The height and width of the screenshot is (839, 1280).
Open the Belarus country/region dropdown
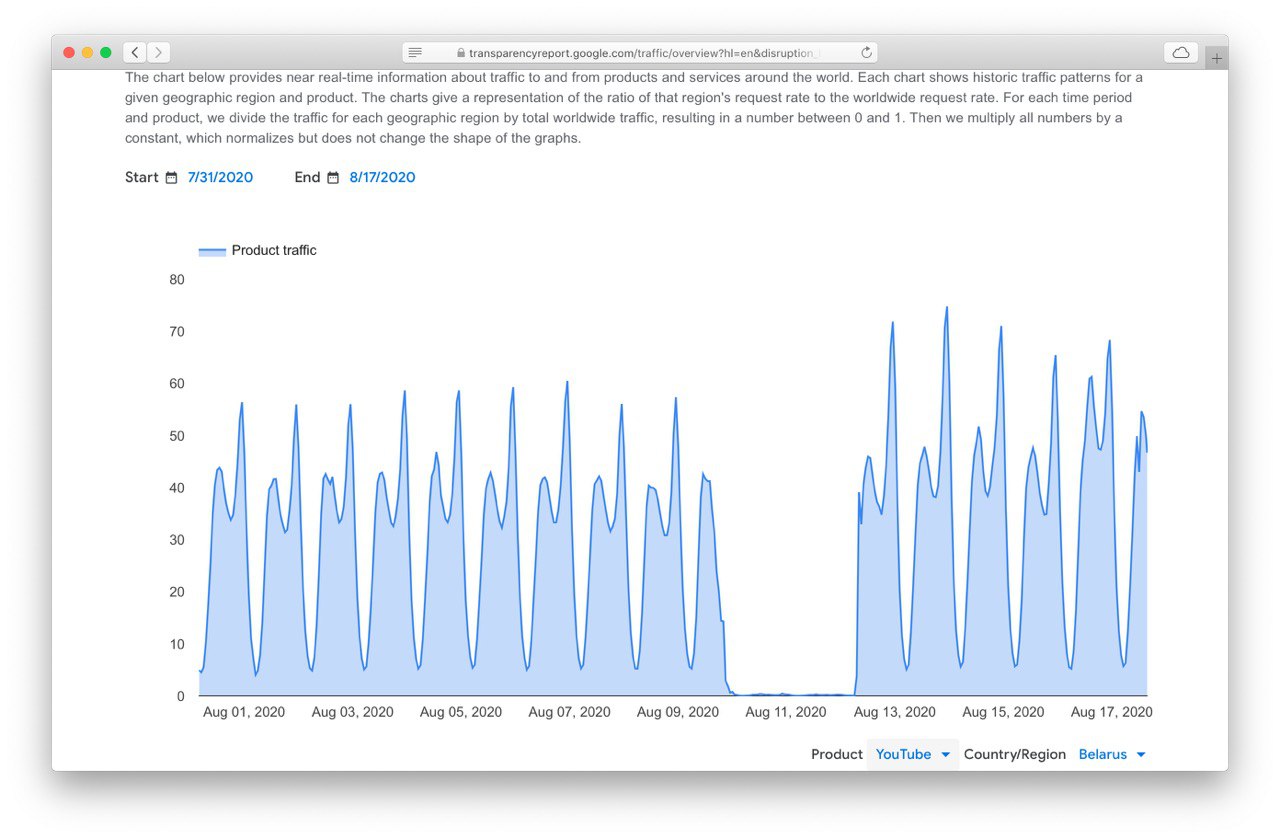1112,754
